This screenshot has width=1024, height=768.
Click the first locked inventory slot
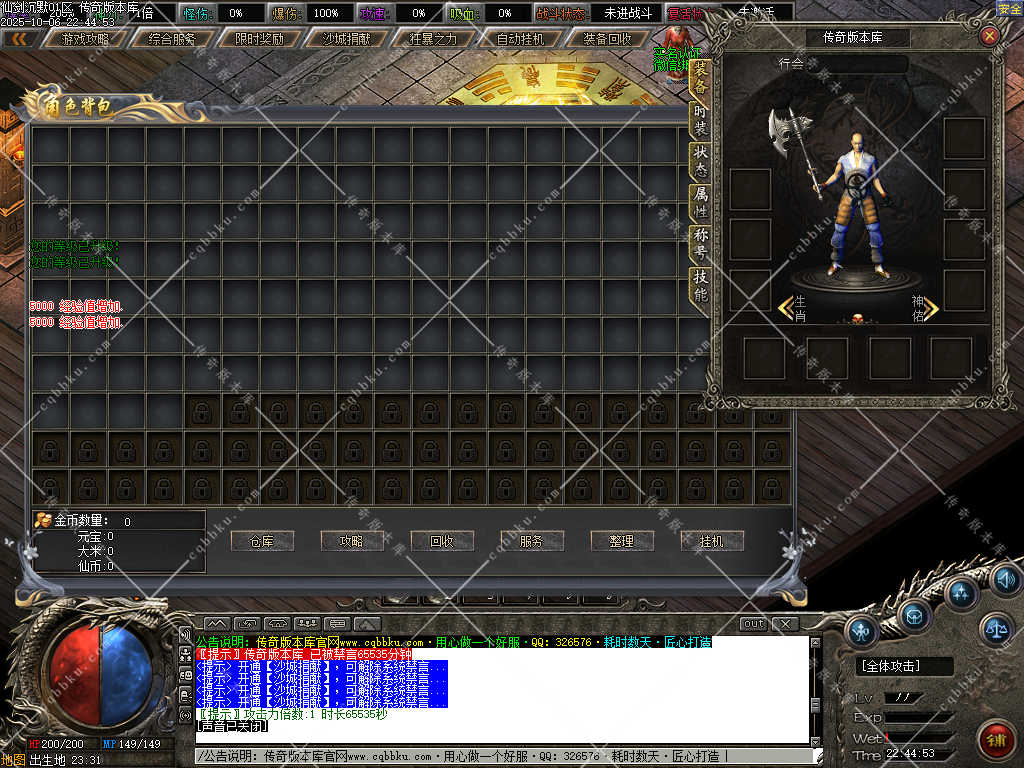[x=204, y=411]
